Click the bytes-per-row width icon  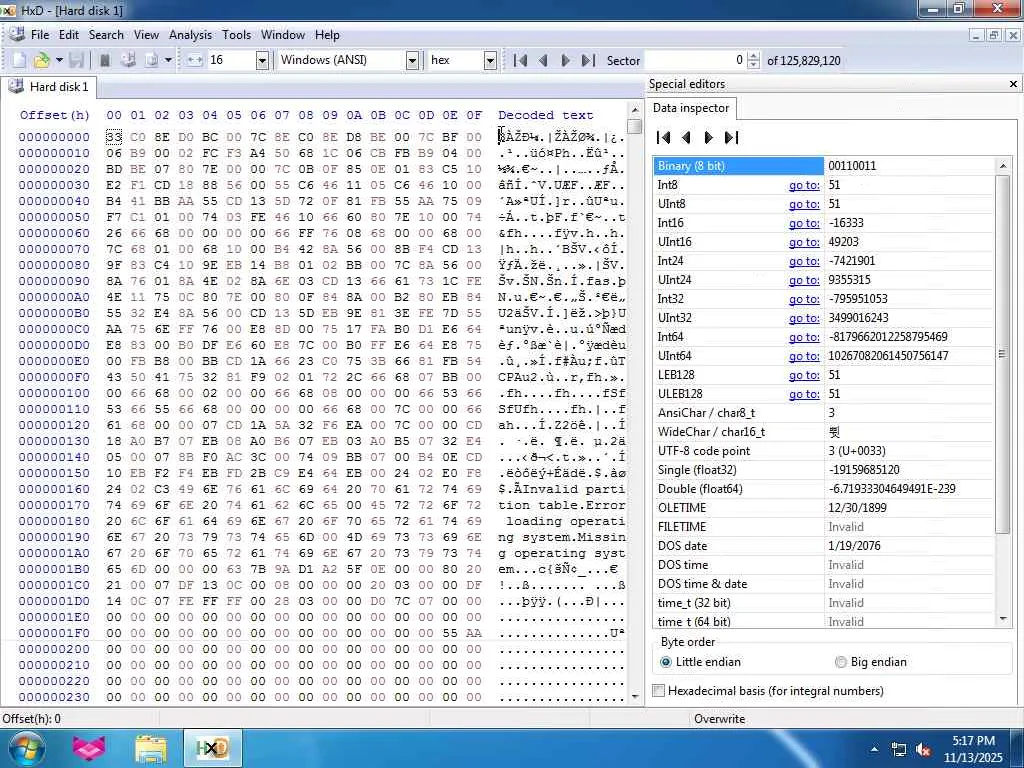195,60
